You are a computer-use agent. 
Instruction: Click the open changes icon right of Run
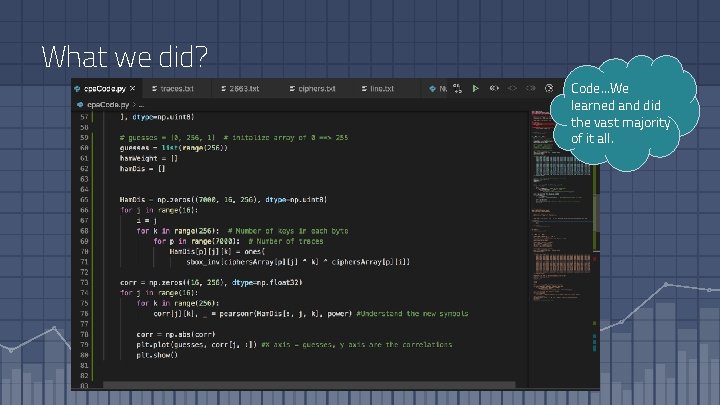(x=494, y=88)
